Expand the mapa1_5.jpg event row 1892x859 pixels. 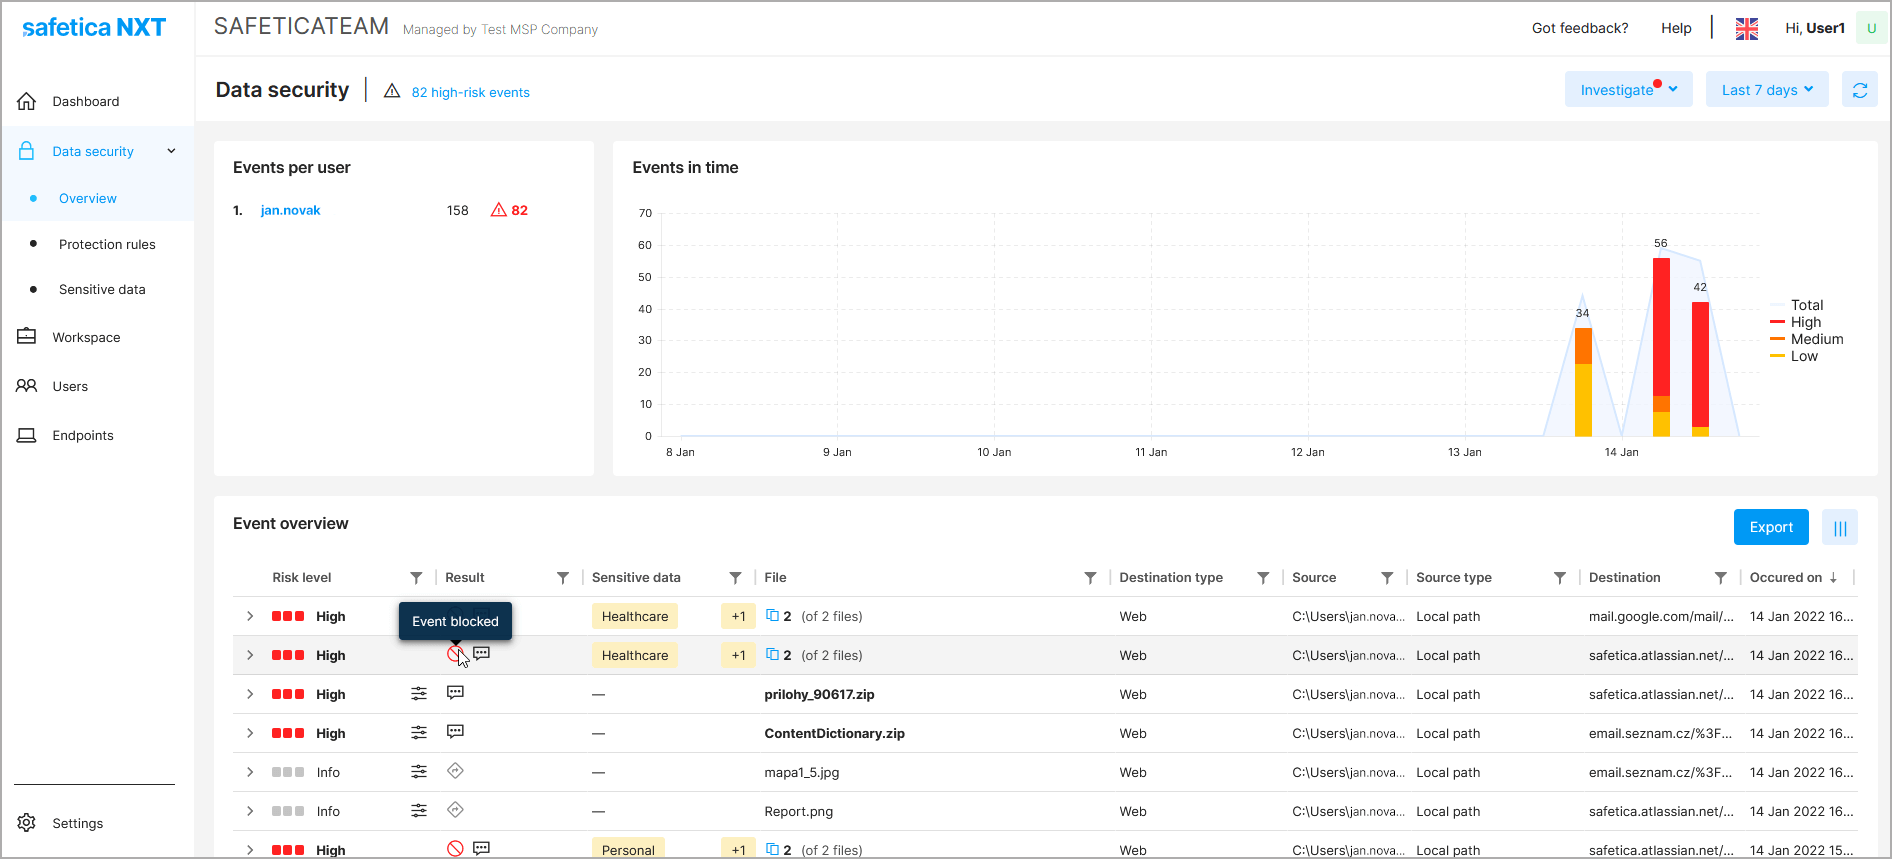coord(250,772)
